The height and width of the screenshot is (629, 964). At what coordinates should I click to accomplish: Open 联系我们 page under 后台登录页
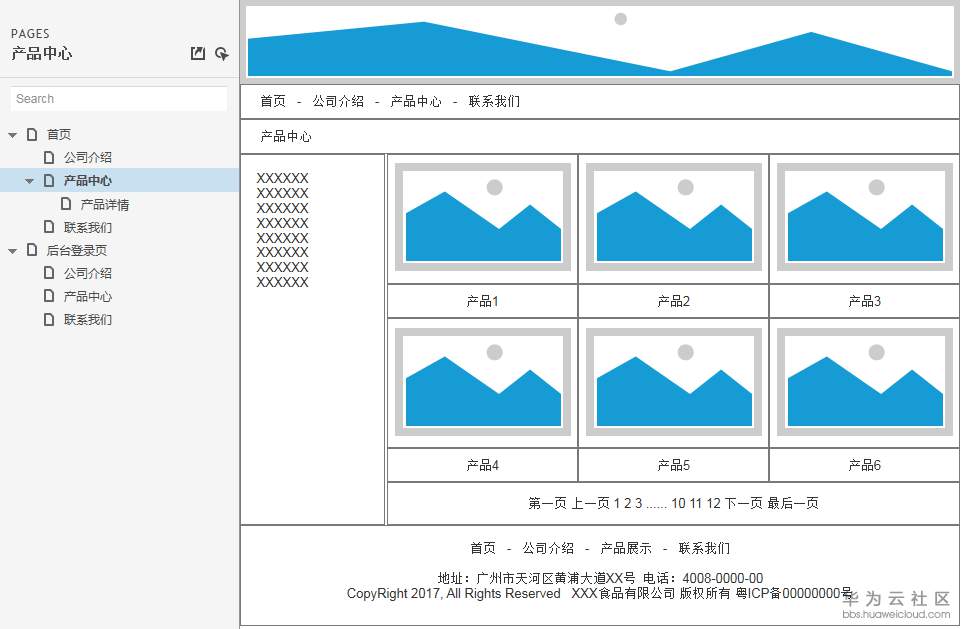click(88, 320)
